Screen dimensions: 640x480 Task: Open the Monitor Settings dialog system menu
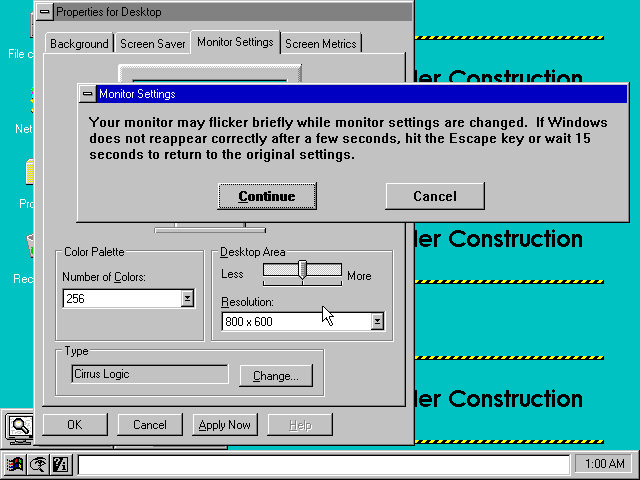click(87, 94)
